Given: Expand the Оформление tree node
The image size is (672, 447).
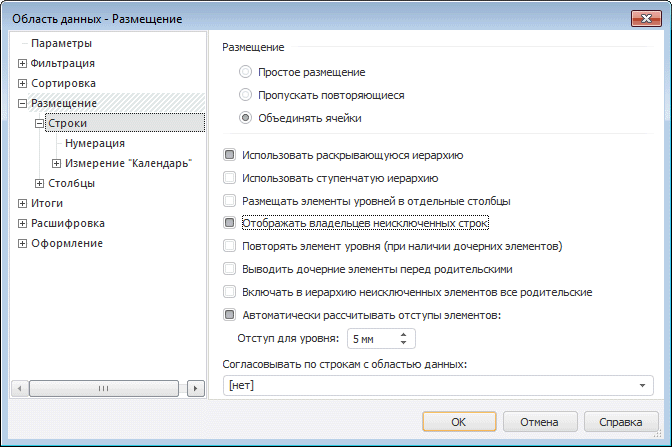Looking at the screenshot, I should tap(22, 243).
